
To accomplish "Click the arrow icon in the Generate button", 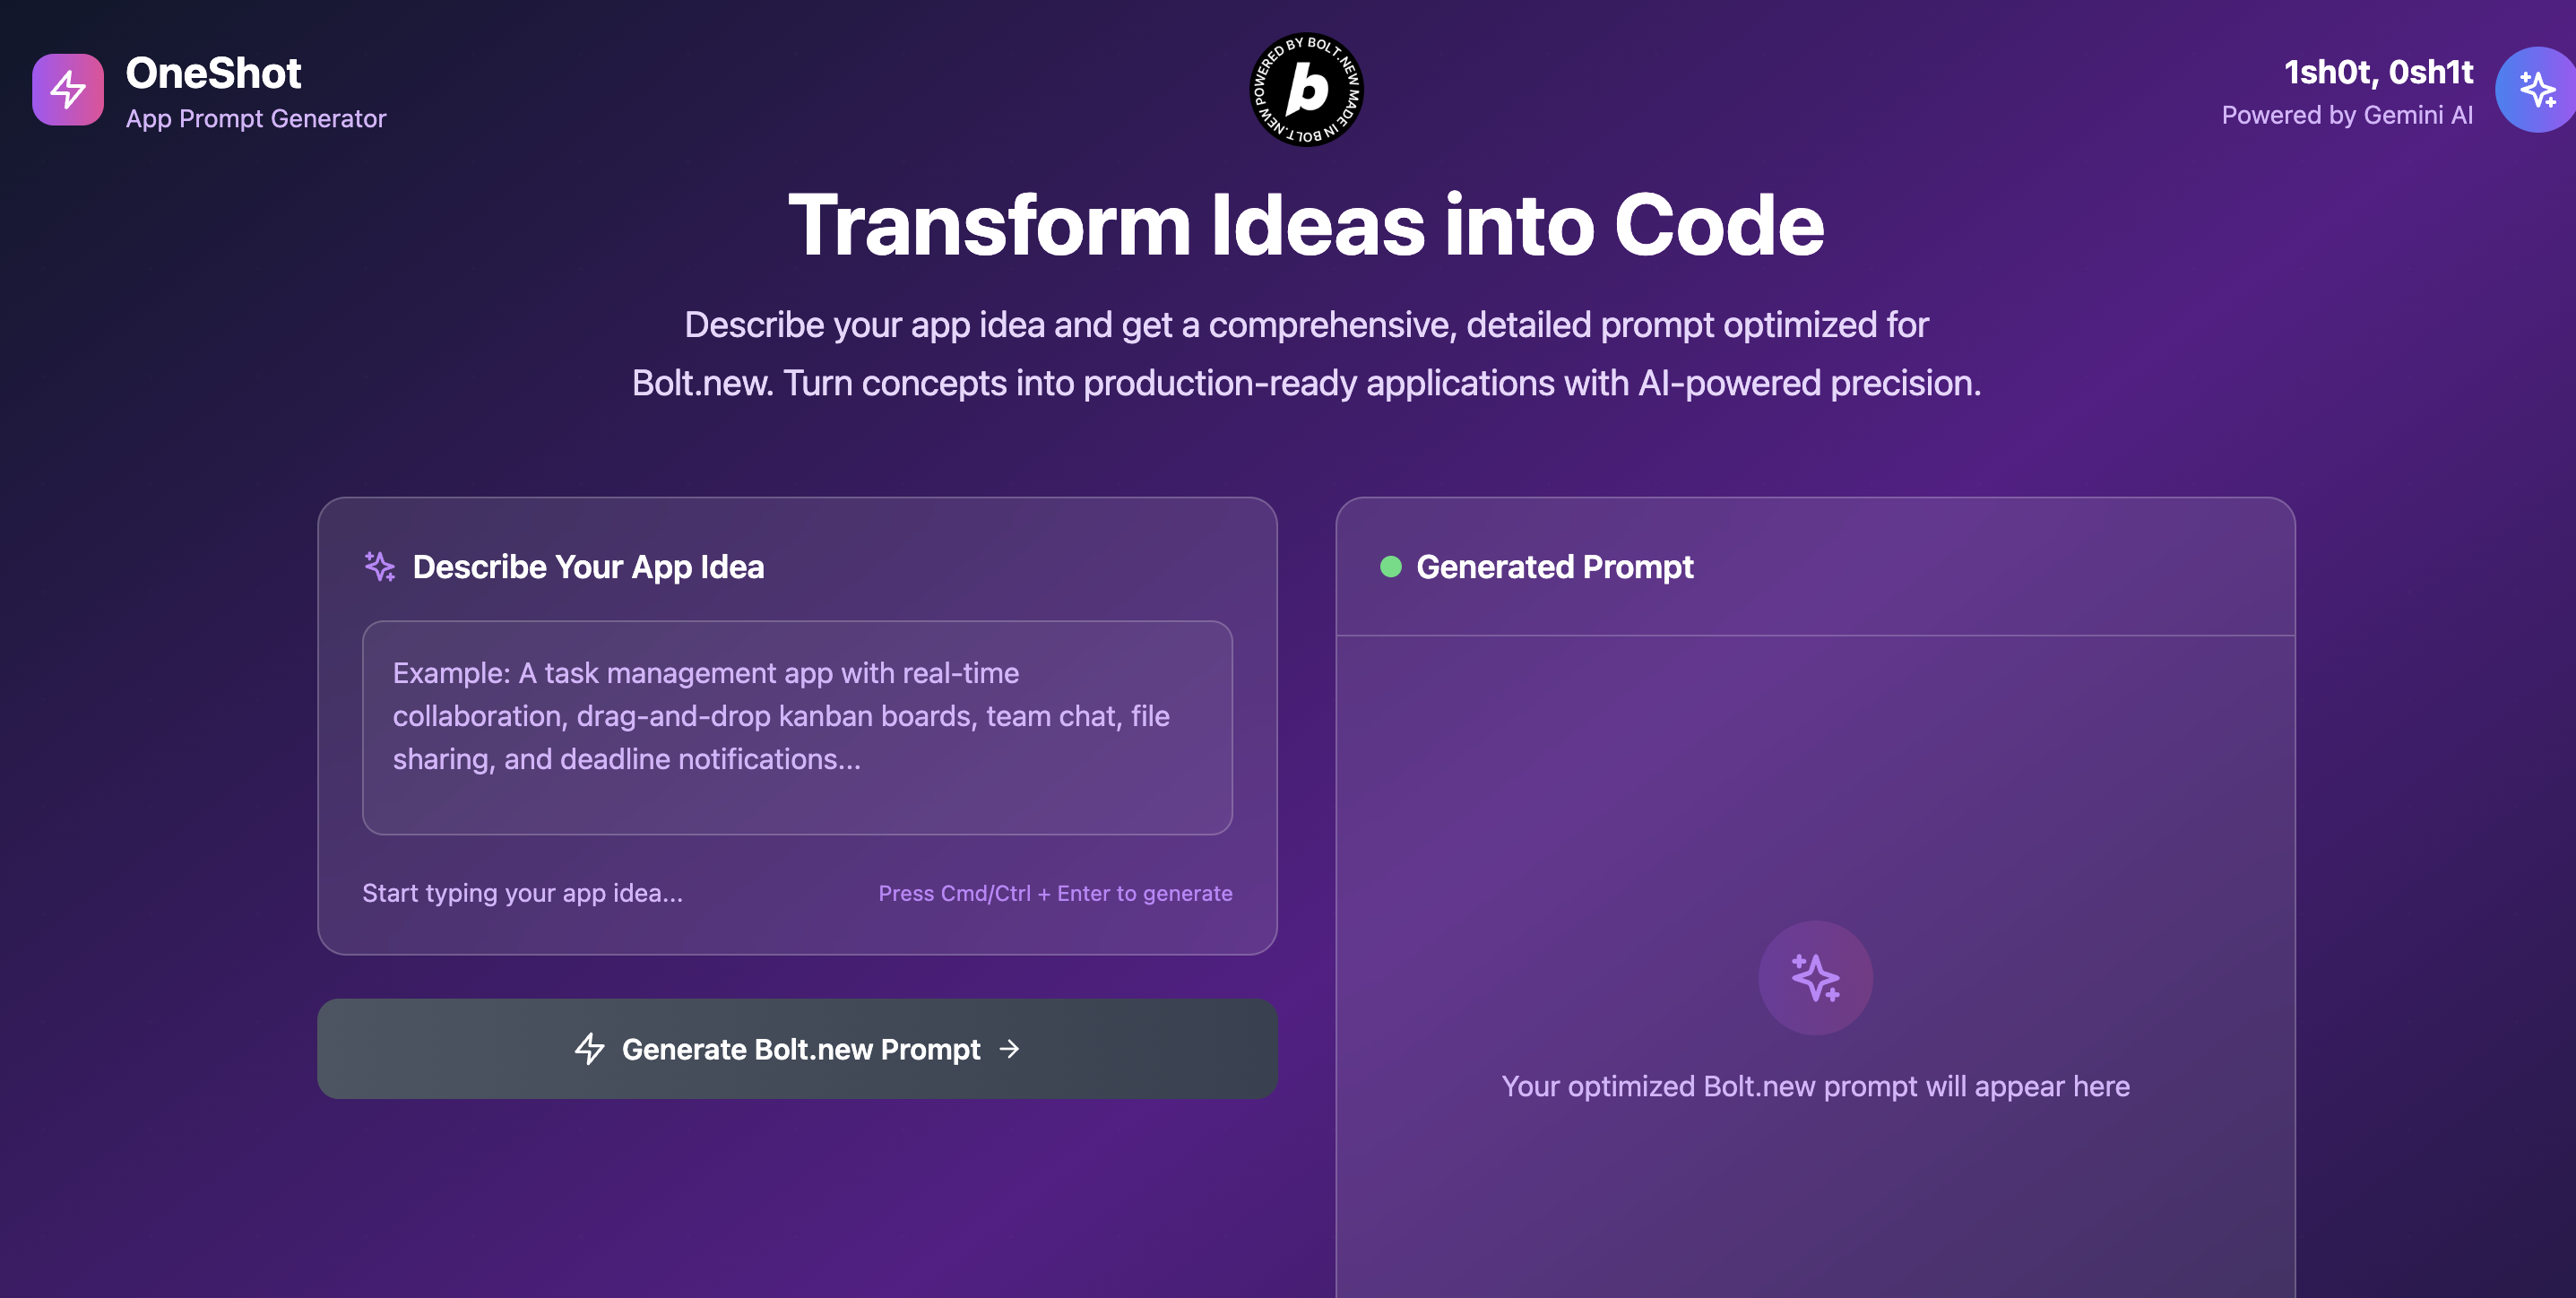I will click(x=1009, y=1049).
